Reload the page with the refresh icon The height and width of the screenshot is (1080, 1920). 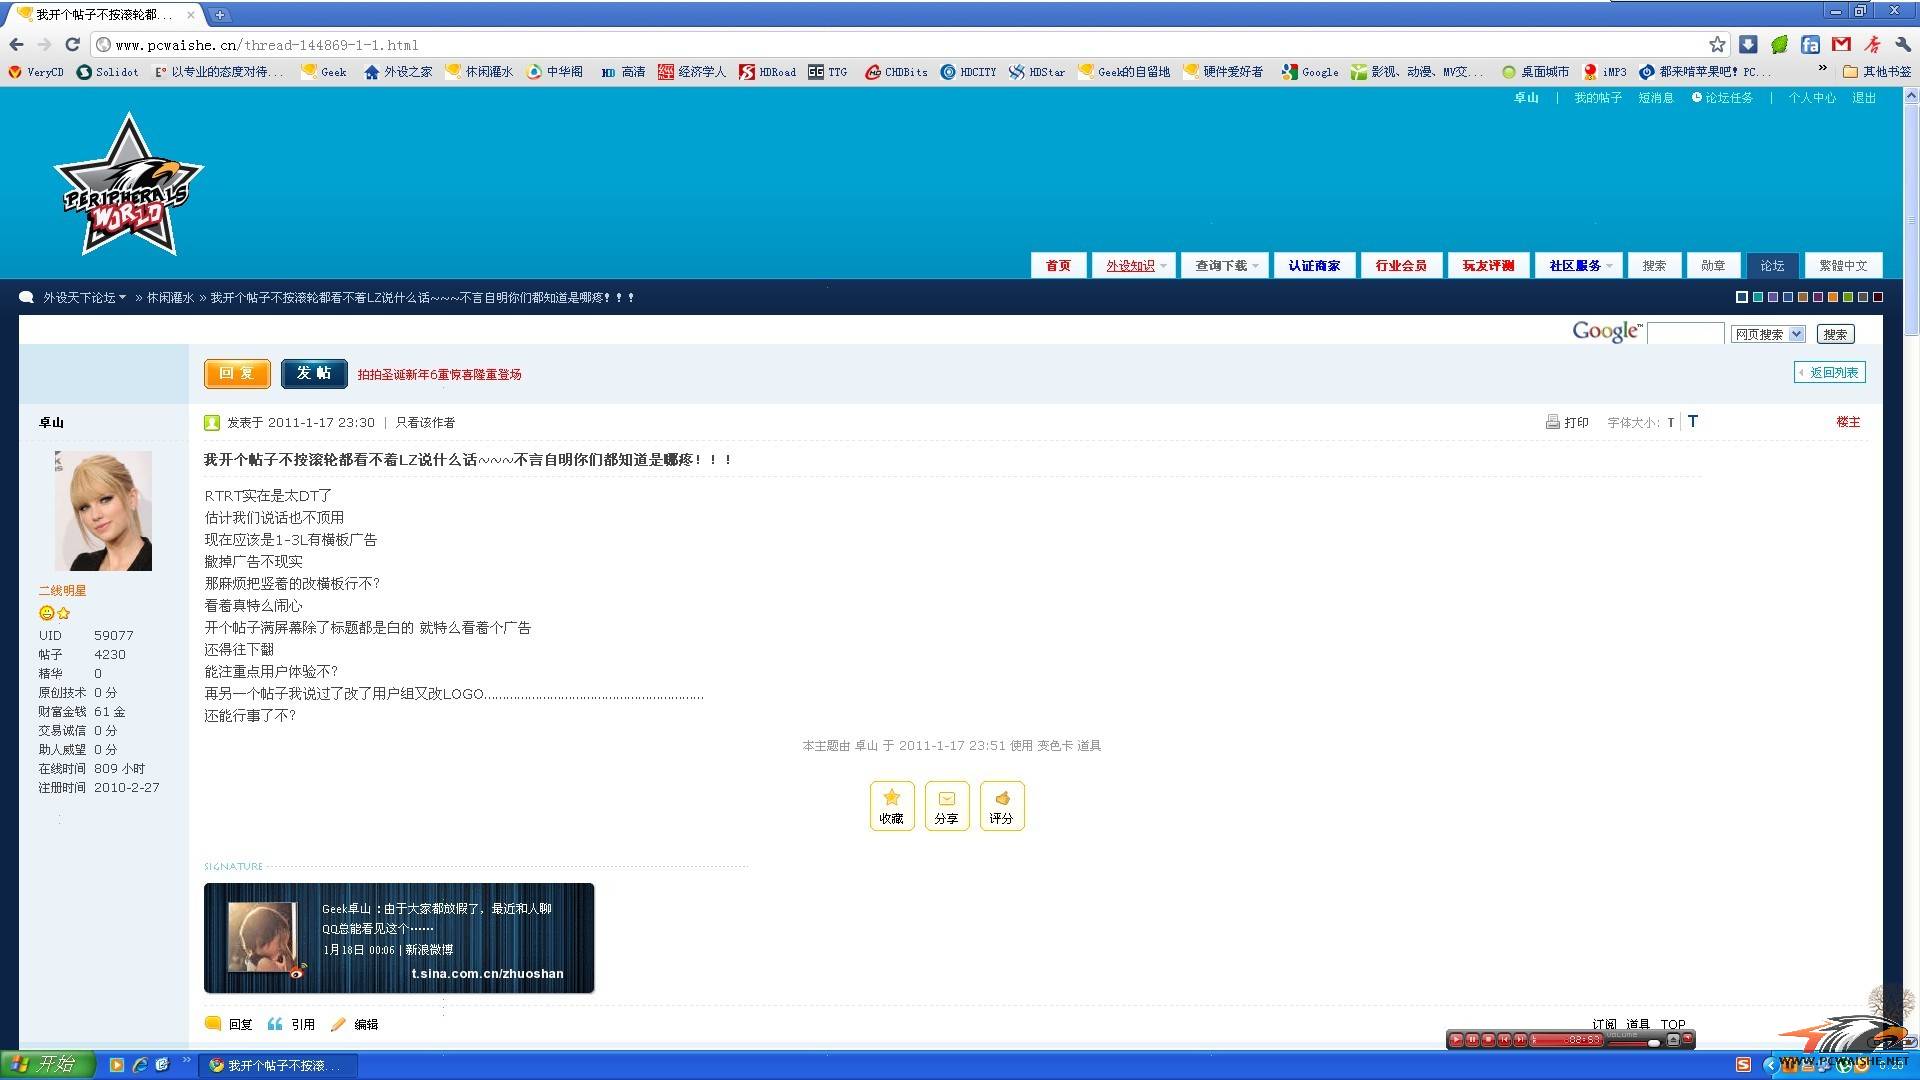tap(72, 44)
